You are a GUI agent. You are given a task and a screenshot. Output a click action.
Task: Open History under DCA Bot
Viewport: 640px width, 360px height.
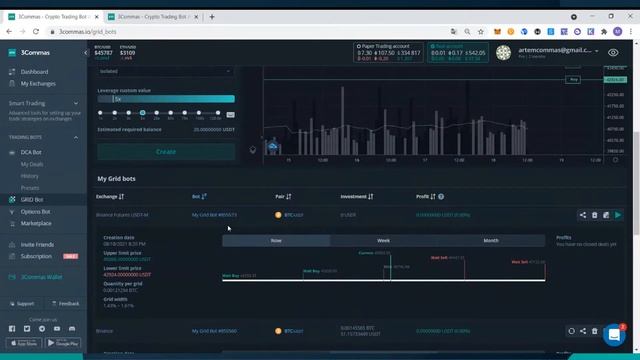click(x=29, y=176)
